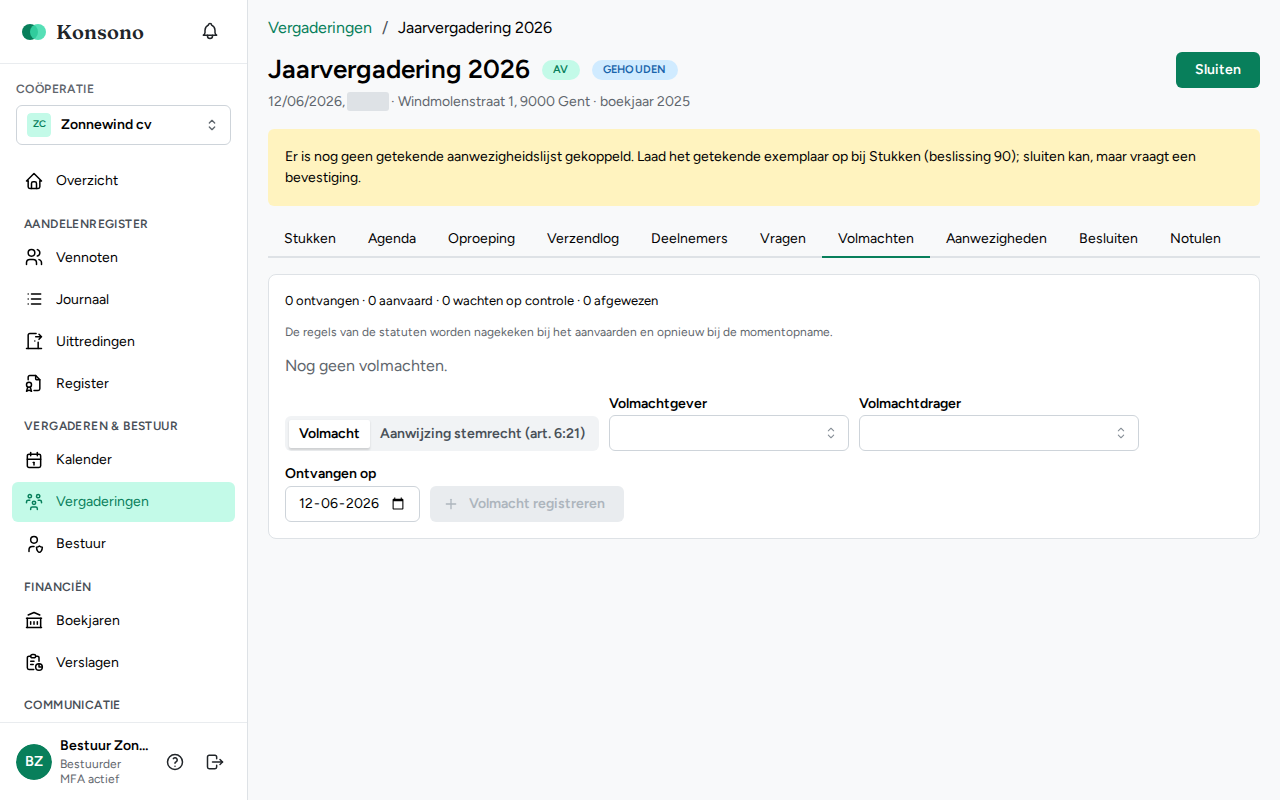Select the Volmacht segment option
Viewport: 1280px width, 800px height.
(329, 434)
